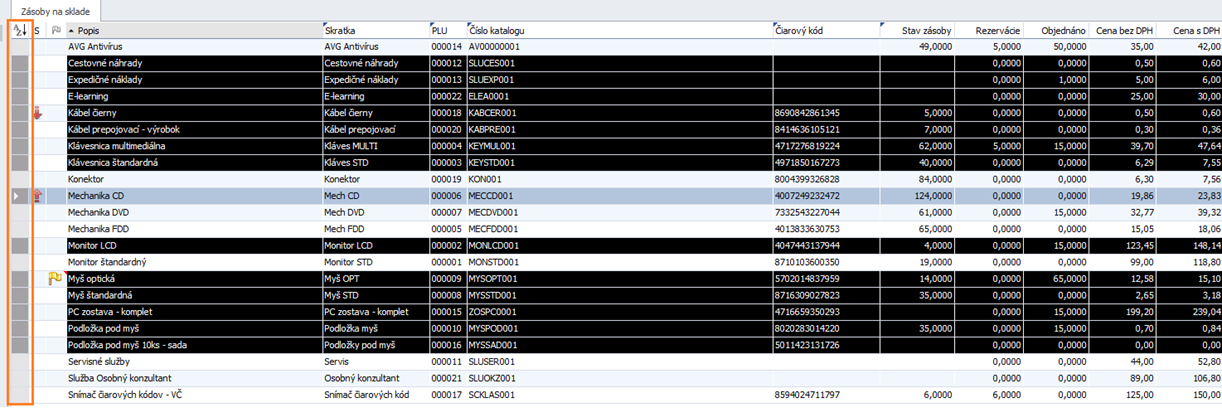Click the A-Z sort icon in header
This screenshot has width=1222, height=408.
19,31
